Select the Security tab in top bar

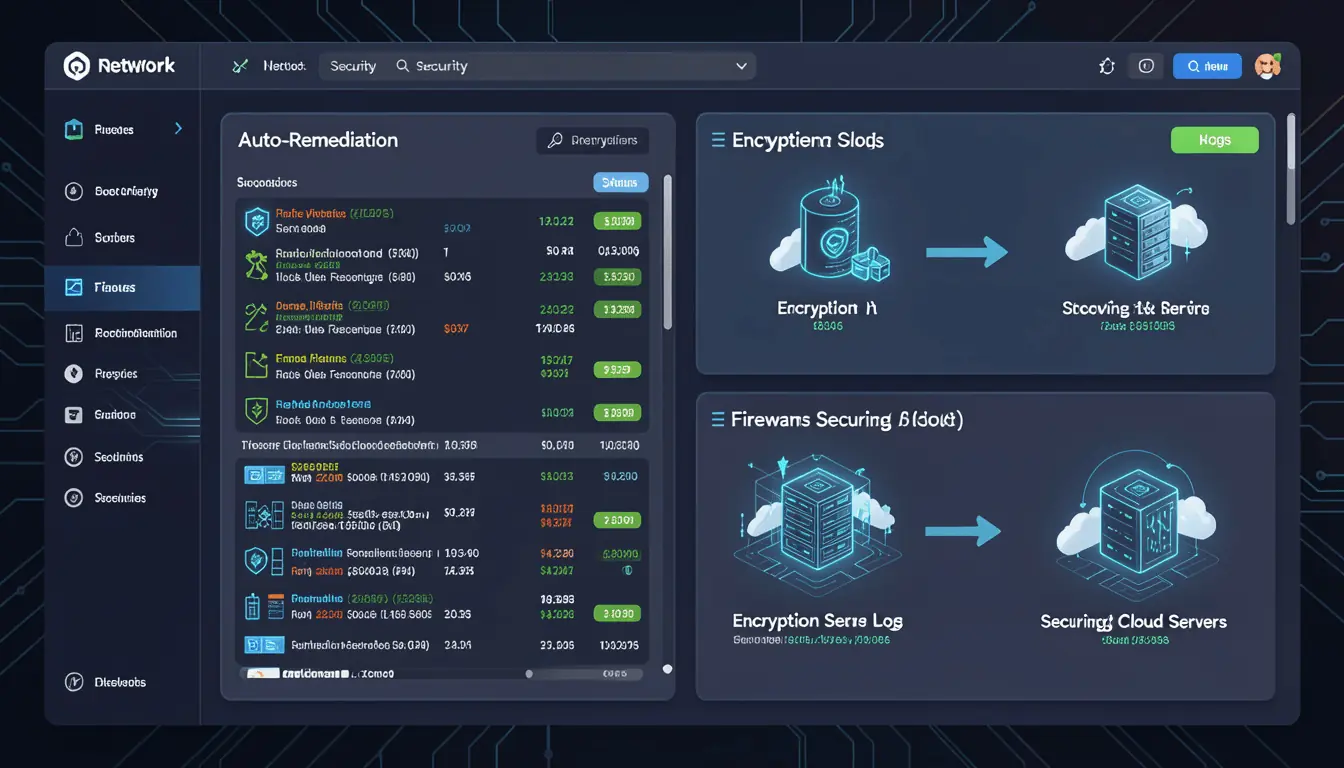pos(352,66)
